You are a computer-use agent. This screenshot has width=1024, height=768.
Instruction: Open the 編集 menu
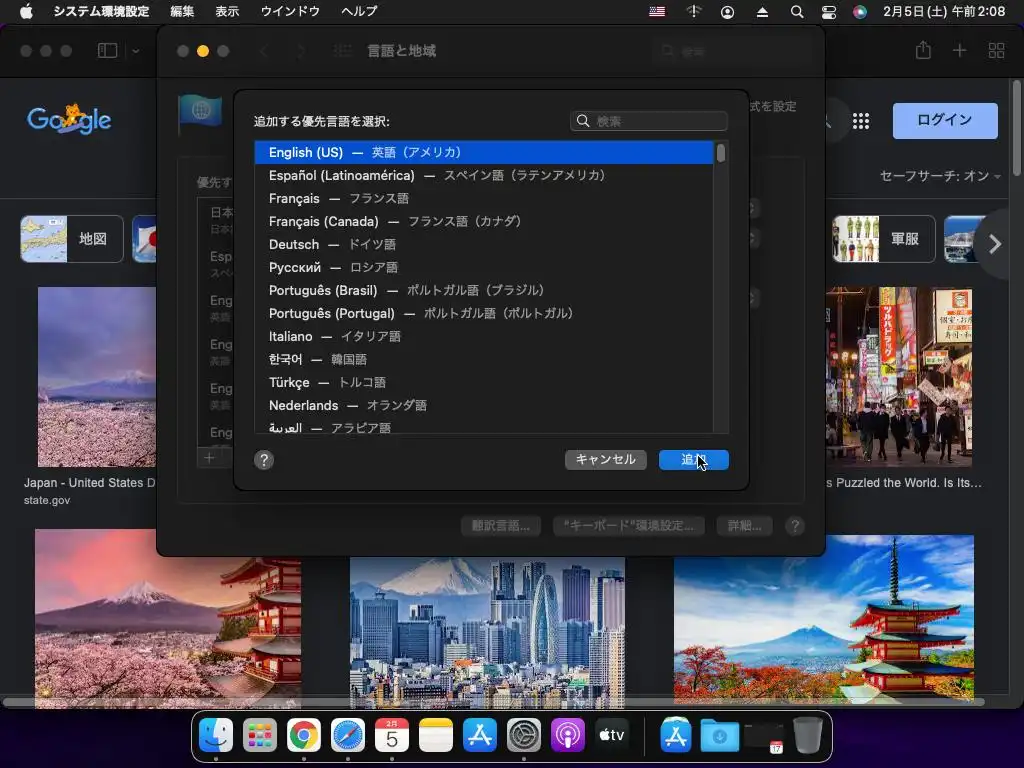(182, 11)
